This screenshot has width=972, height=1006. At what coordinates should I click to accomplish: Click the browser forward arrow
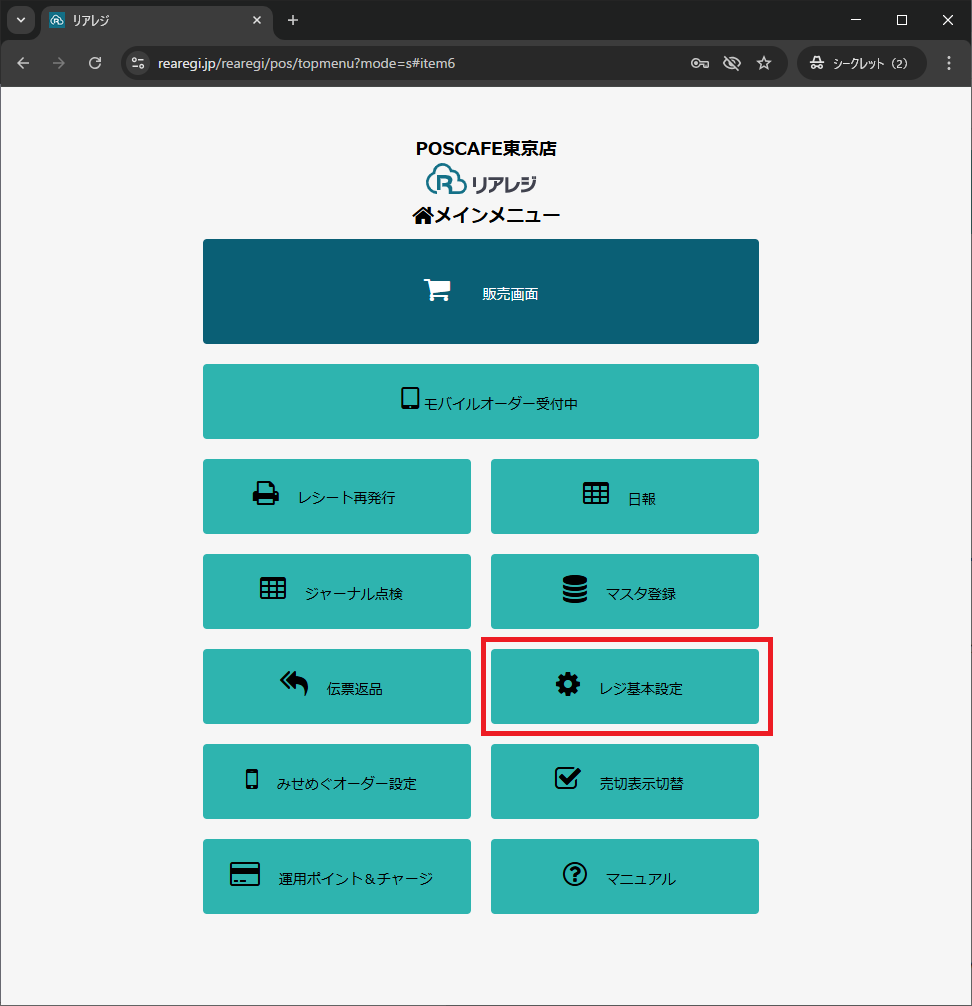[58, 63]
